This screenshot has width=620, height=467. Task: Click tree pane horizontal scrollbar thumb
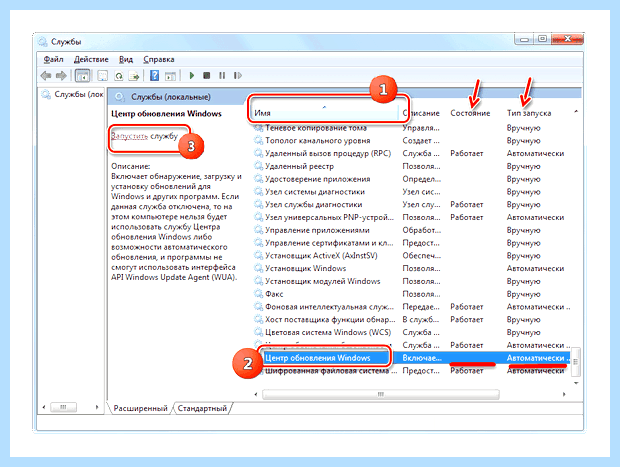(x=63, y=407)
